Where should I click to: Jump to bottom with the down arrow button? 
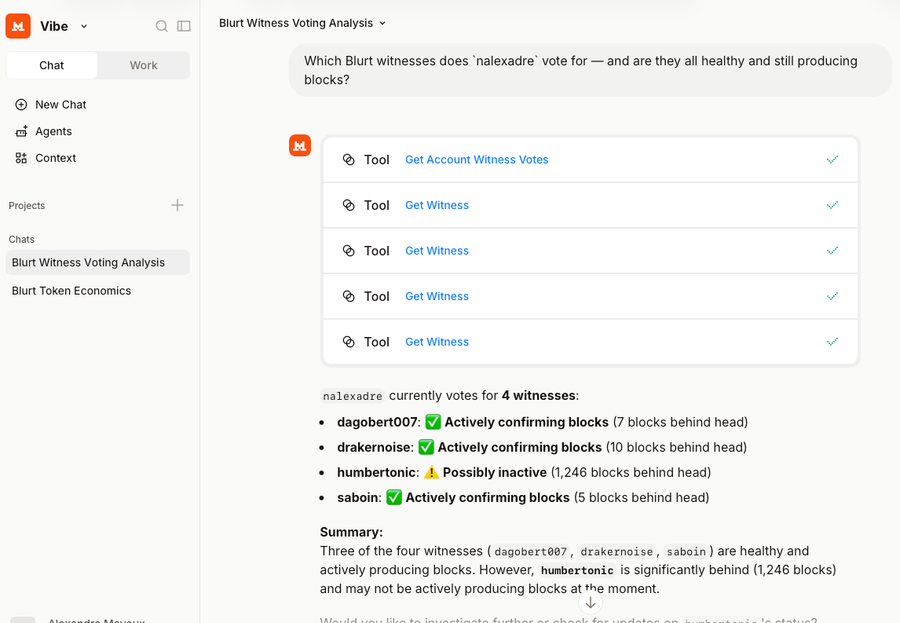tap(590, 603)
